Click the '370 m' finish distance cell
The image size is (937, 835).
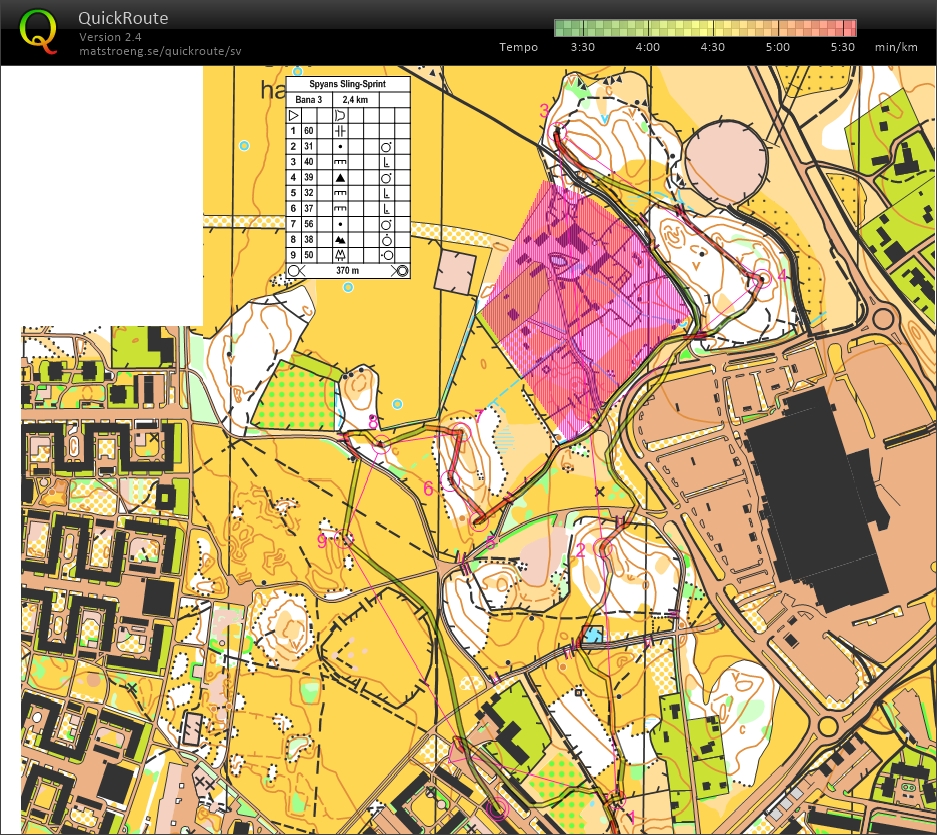[x=347, y=271]
